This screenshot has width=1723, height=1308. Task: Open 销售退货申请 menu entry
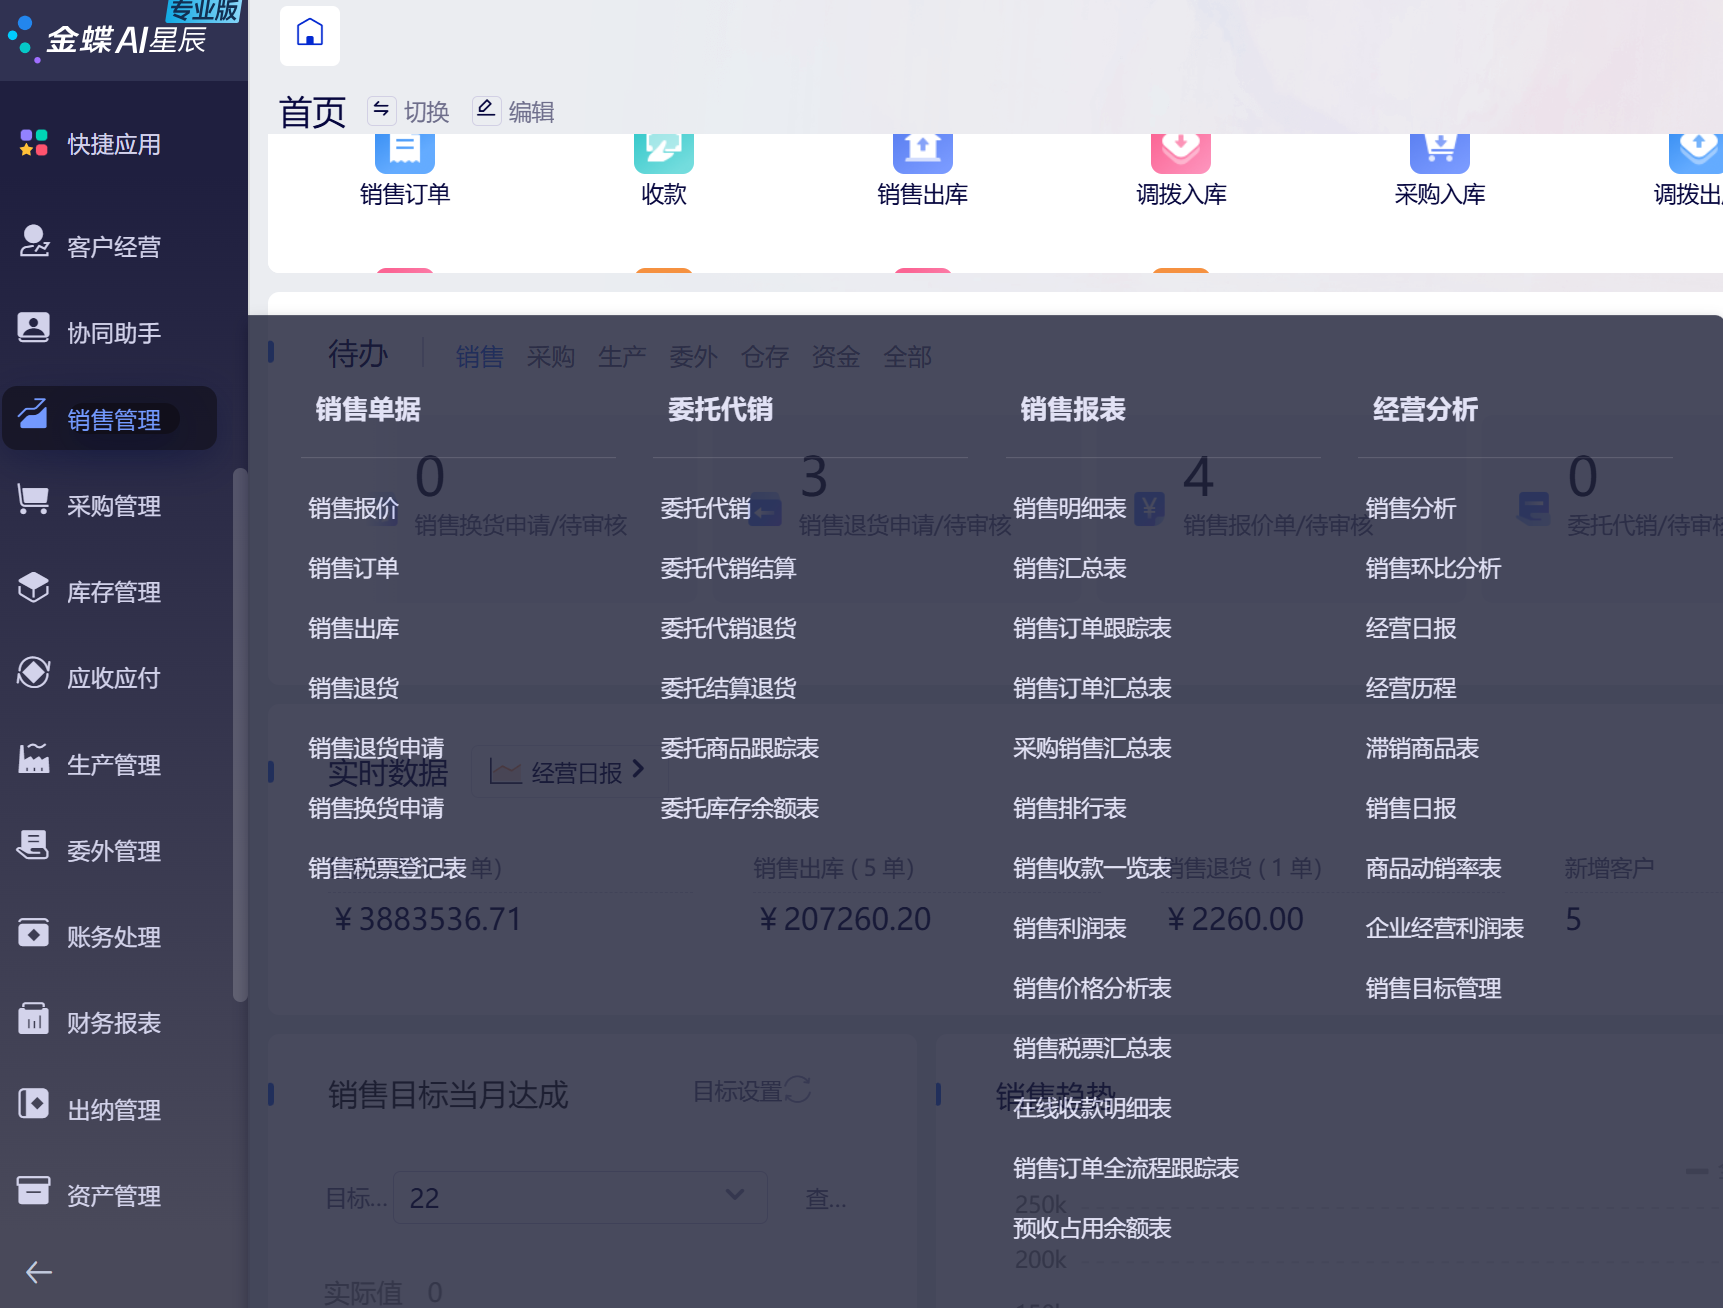pos(376,749)
